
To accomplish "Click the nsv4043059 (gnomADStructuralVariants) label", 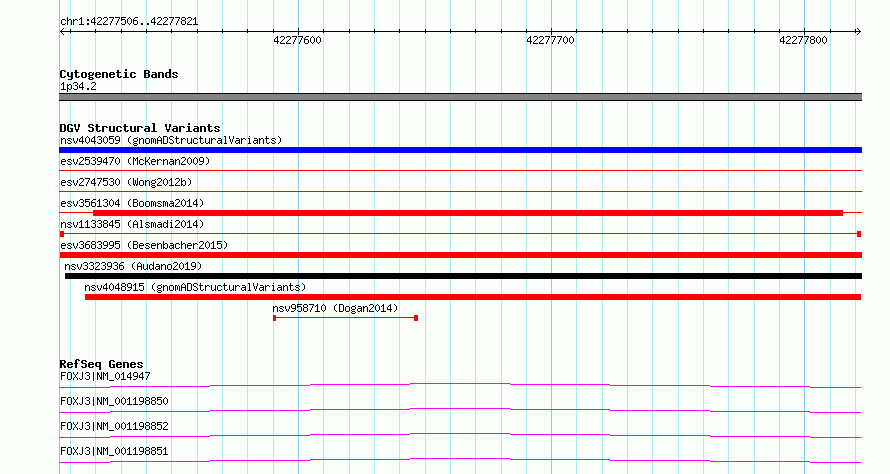I will pyautogui.click(x=171, y=140).
